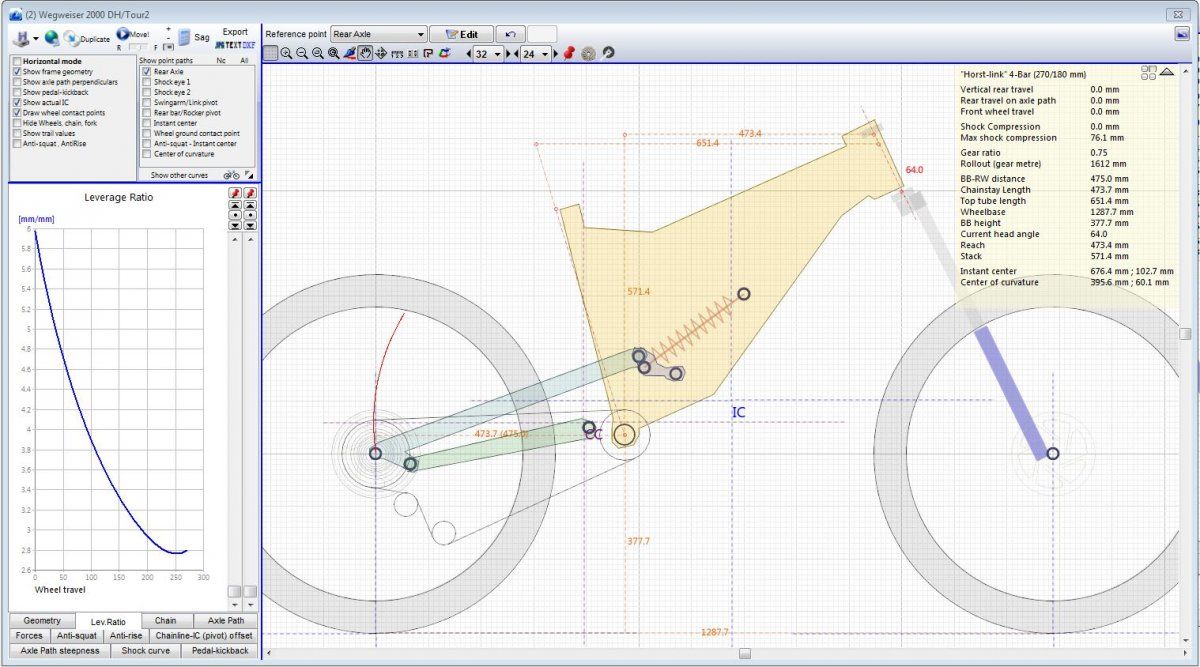Viewport: 1200px width, 667px height.
Task: Switch to the Anti-squat tab
Action: pos(77,635)
